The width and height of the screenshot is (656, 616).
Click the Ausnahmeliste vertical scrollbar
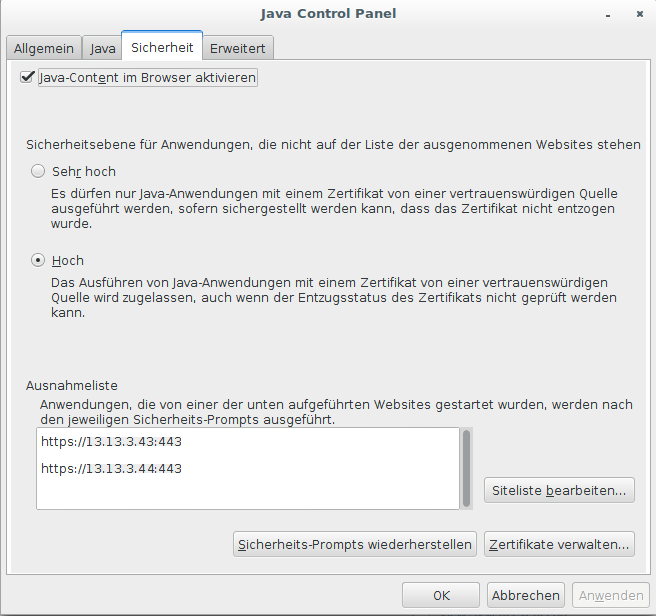click(466, 468)
